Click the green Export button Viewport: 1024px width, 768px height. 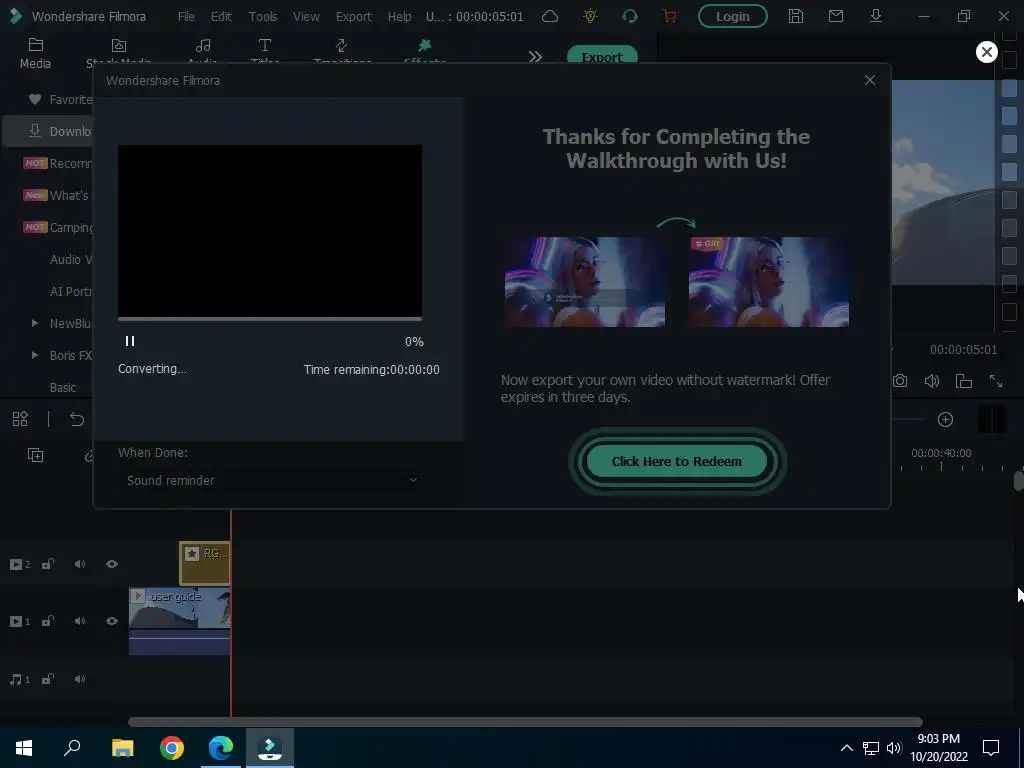[x=602, y=56]
